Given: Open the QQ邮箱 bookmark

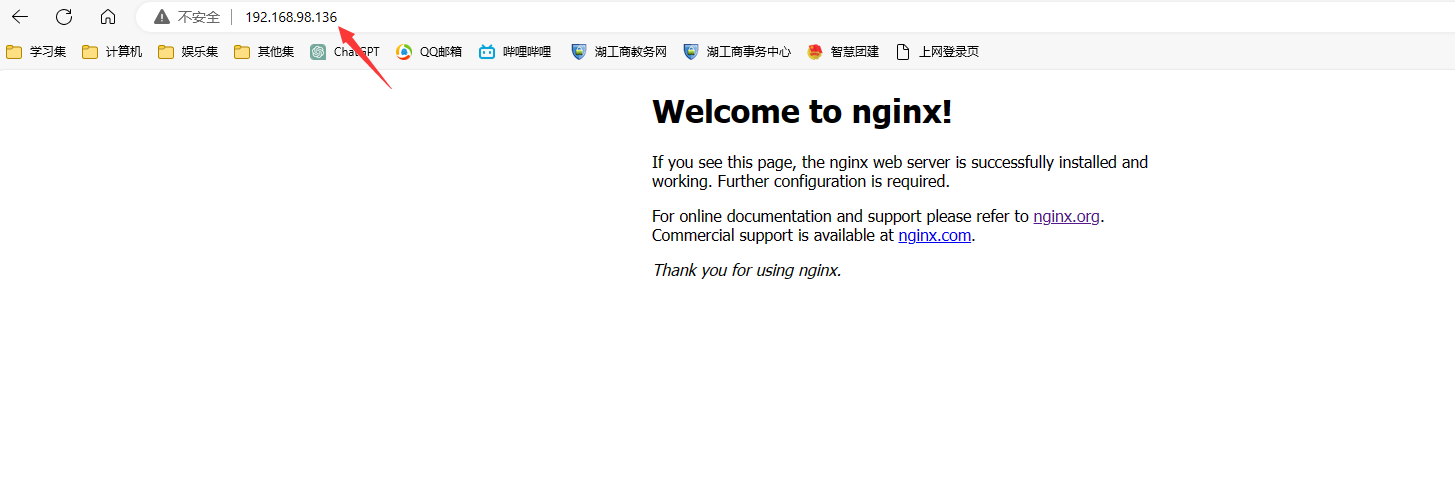Looking at the screenshot, I should click(x=429, y=52).
